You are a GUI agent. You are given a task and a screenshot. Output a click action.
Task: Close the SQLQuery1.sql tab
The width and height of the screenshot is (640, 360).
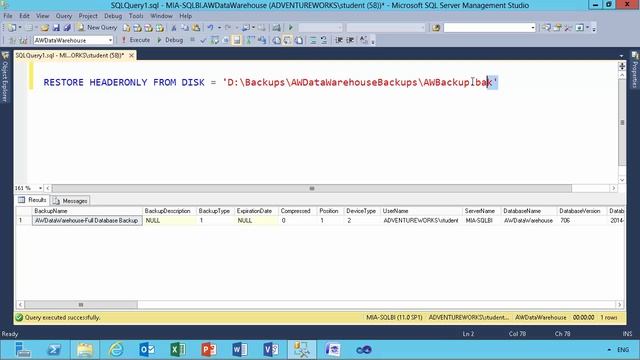[x=131, y=55]
